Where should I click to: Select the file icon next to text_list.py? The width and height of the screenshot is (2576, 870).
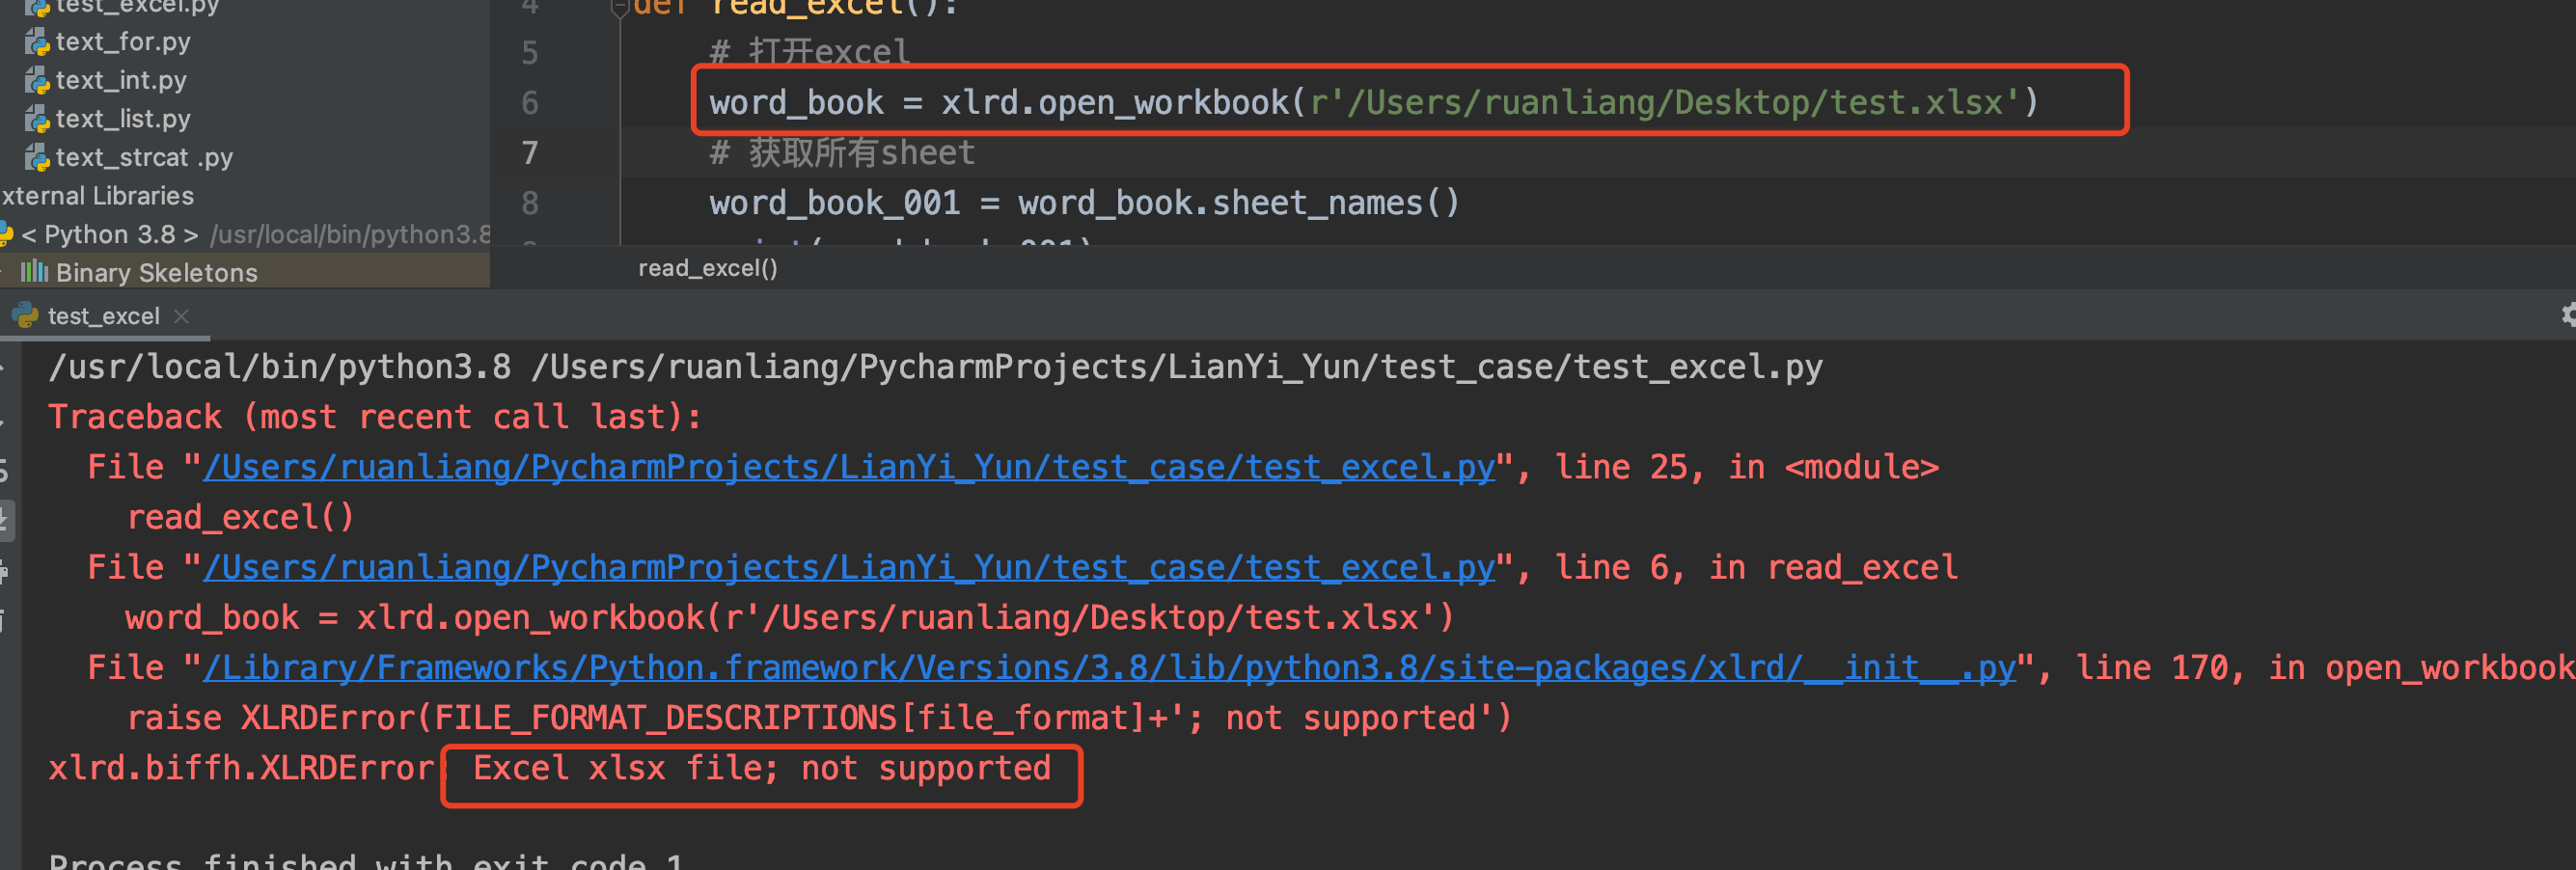(x=37, y=120)
